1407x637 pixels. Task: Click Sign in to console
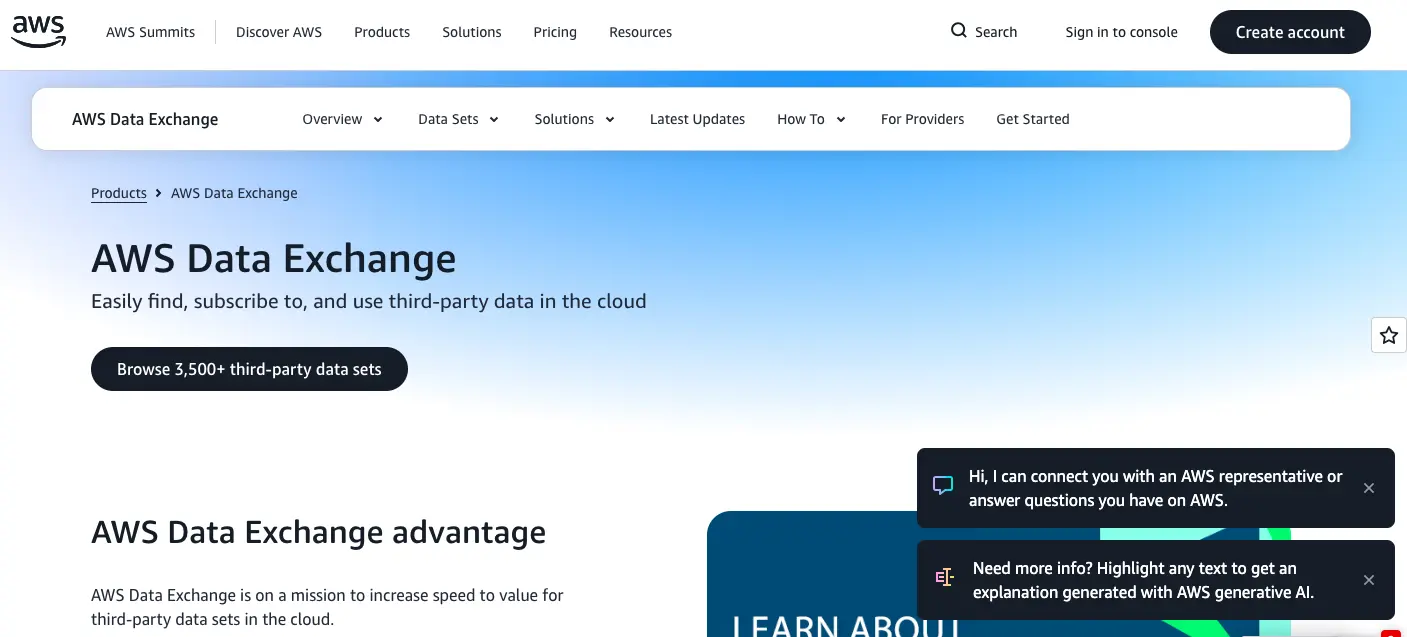(x=1121, y=32)
